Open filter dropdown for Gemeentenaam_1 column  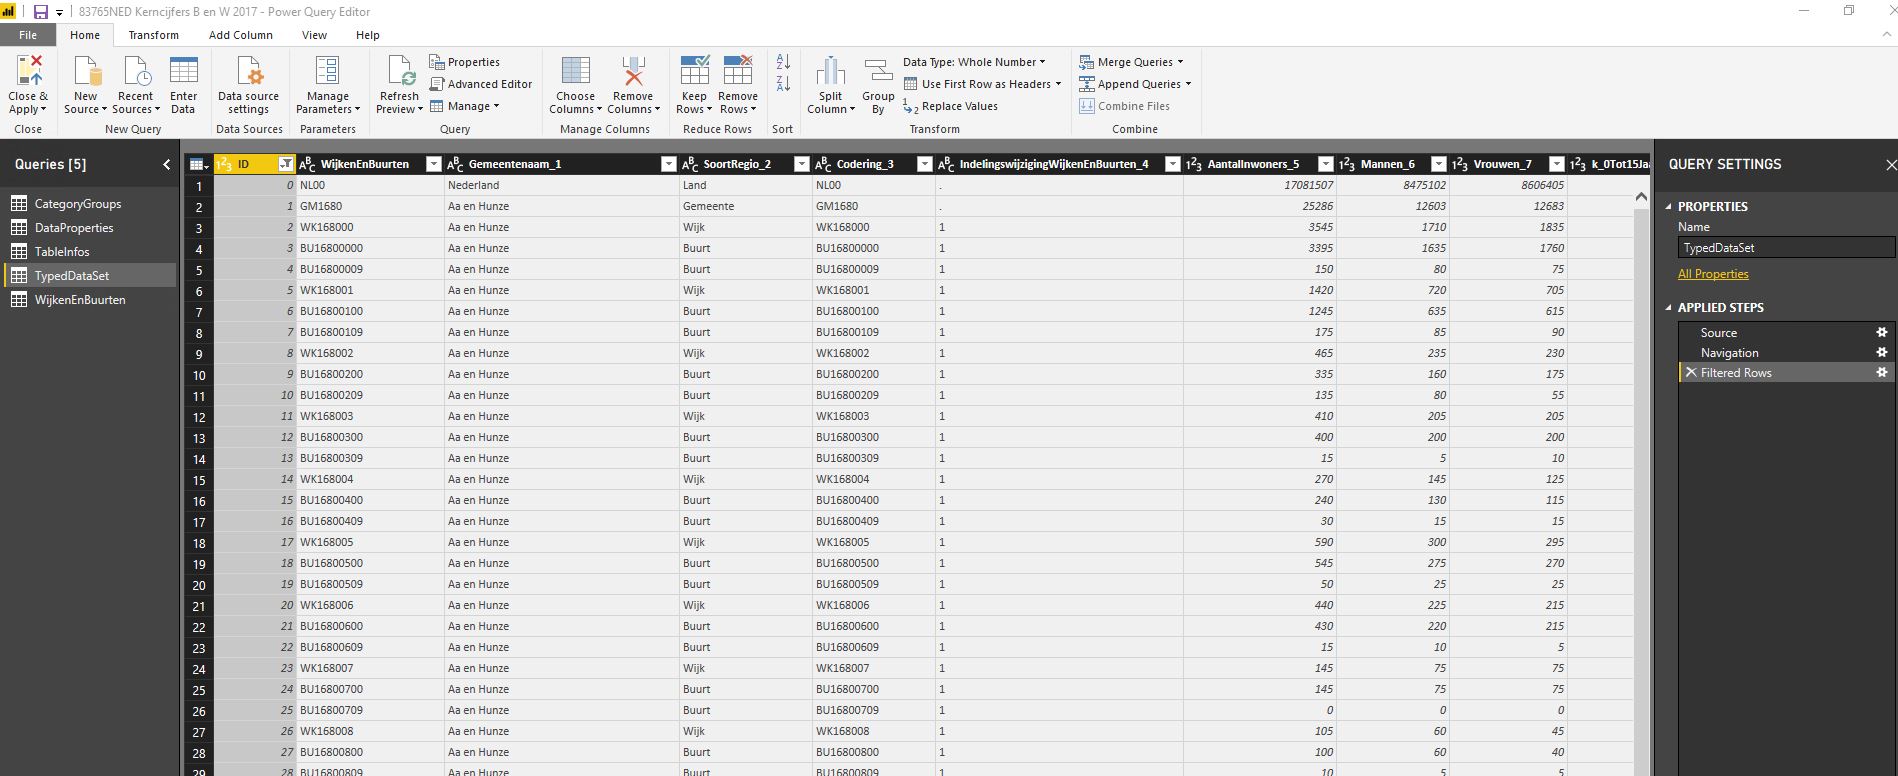[x=669, y=164]
